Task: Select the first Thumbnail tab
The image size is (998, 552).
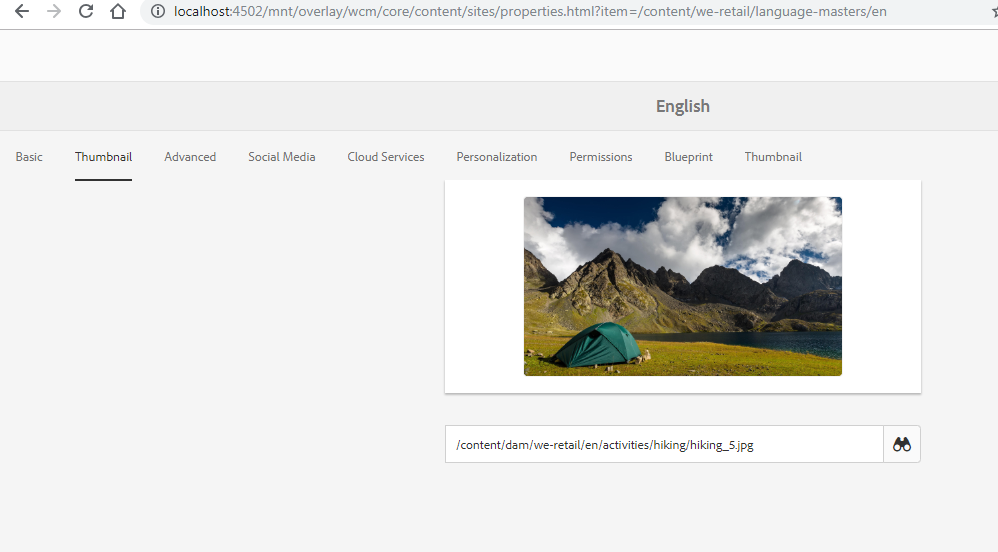Action: point(103,157)
